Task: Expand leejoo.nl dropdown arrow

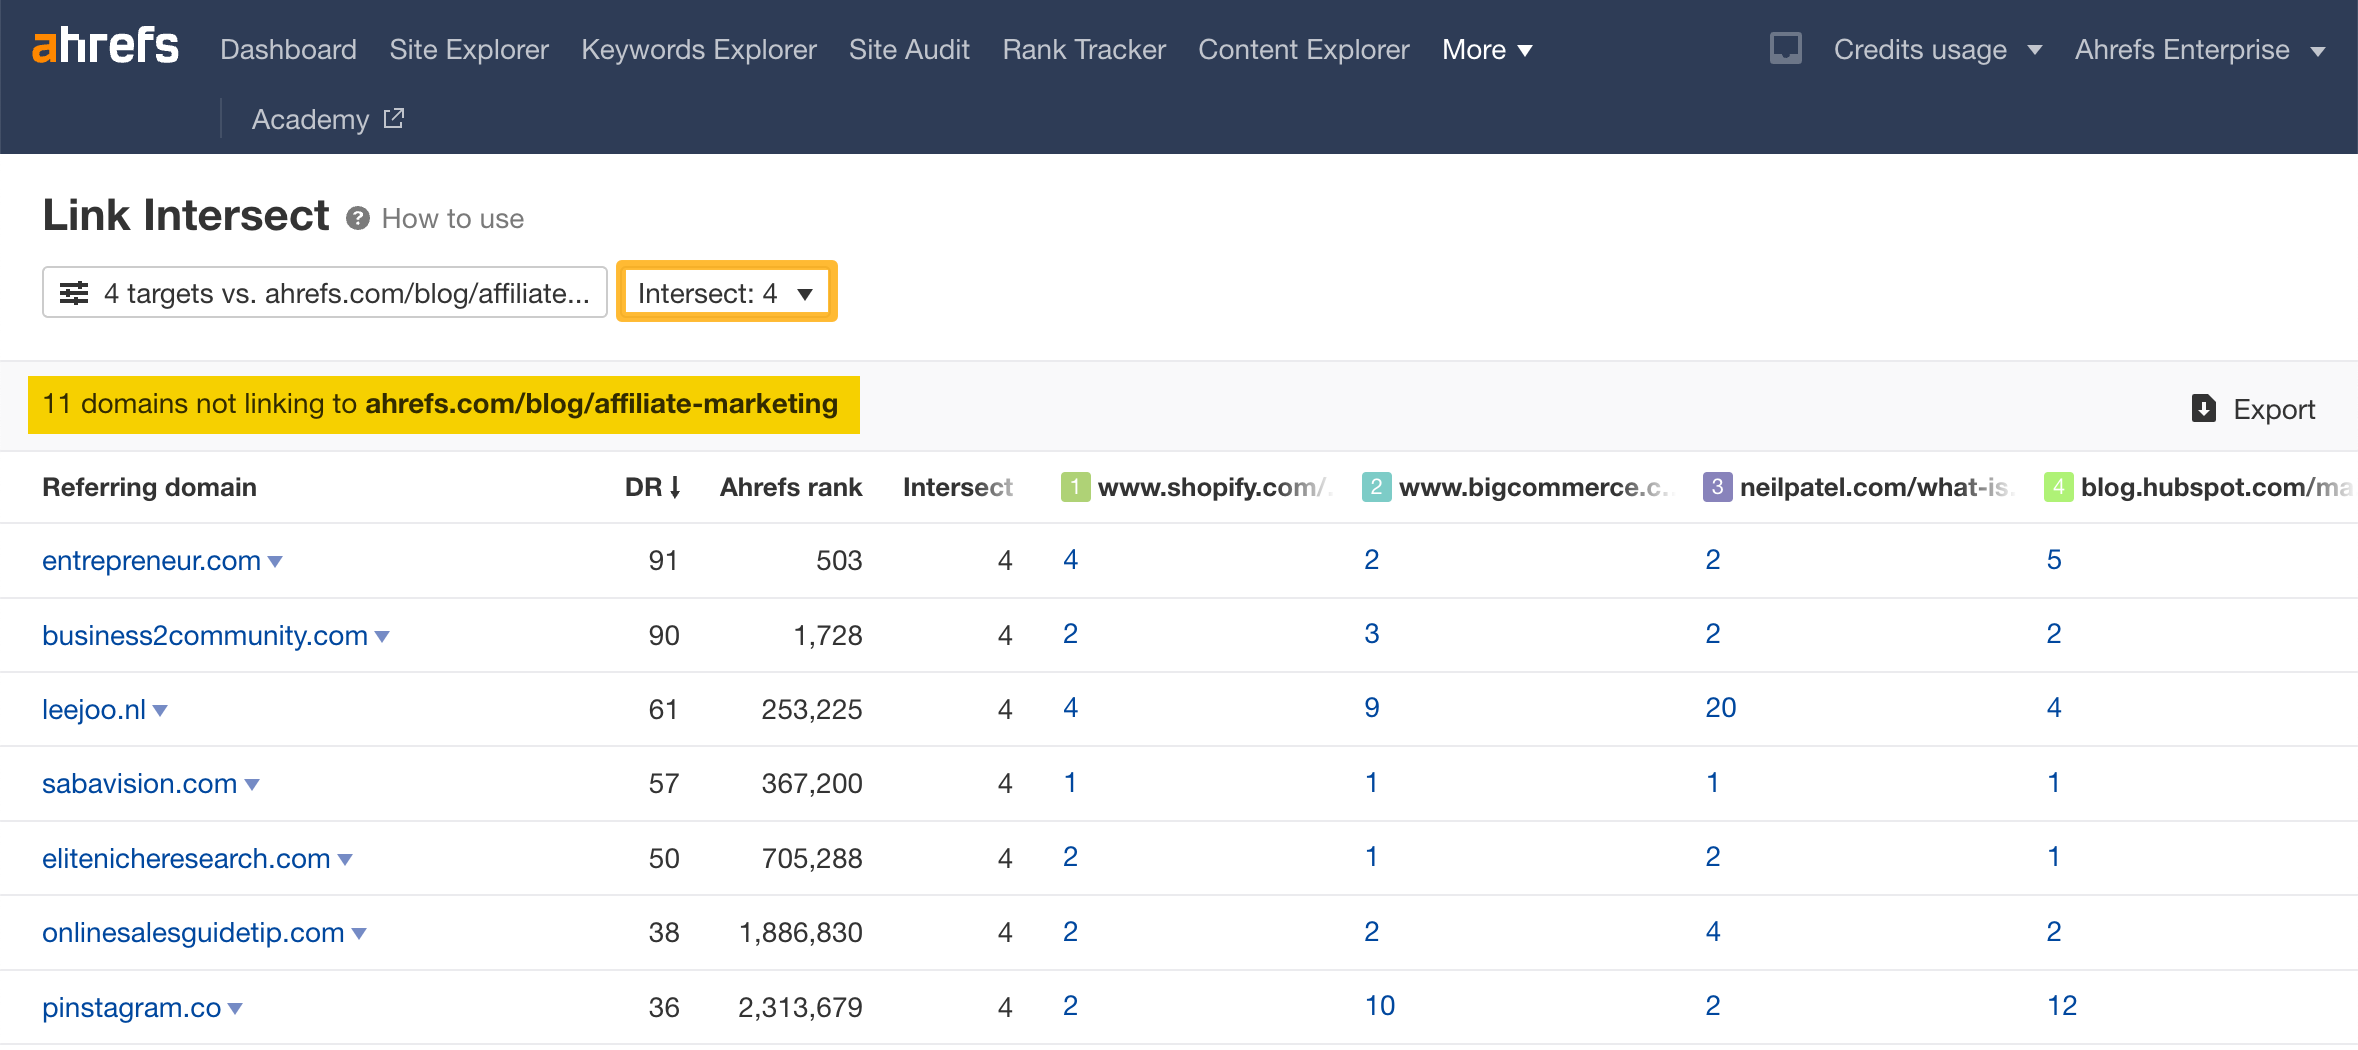Action: [160, 711]
